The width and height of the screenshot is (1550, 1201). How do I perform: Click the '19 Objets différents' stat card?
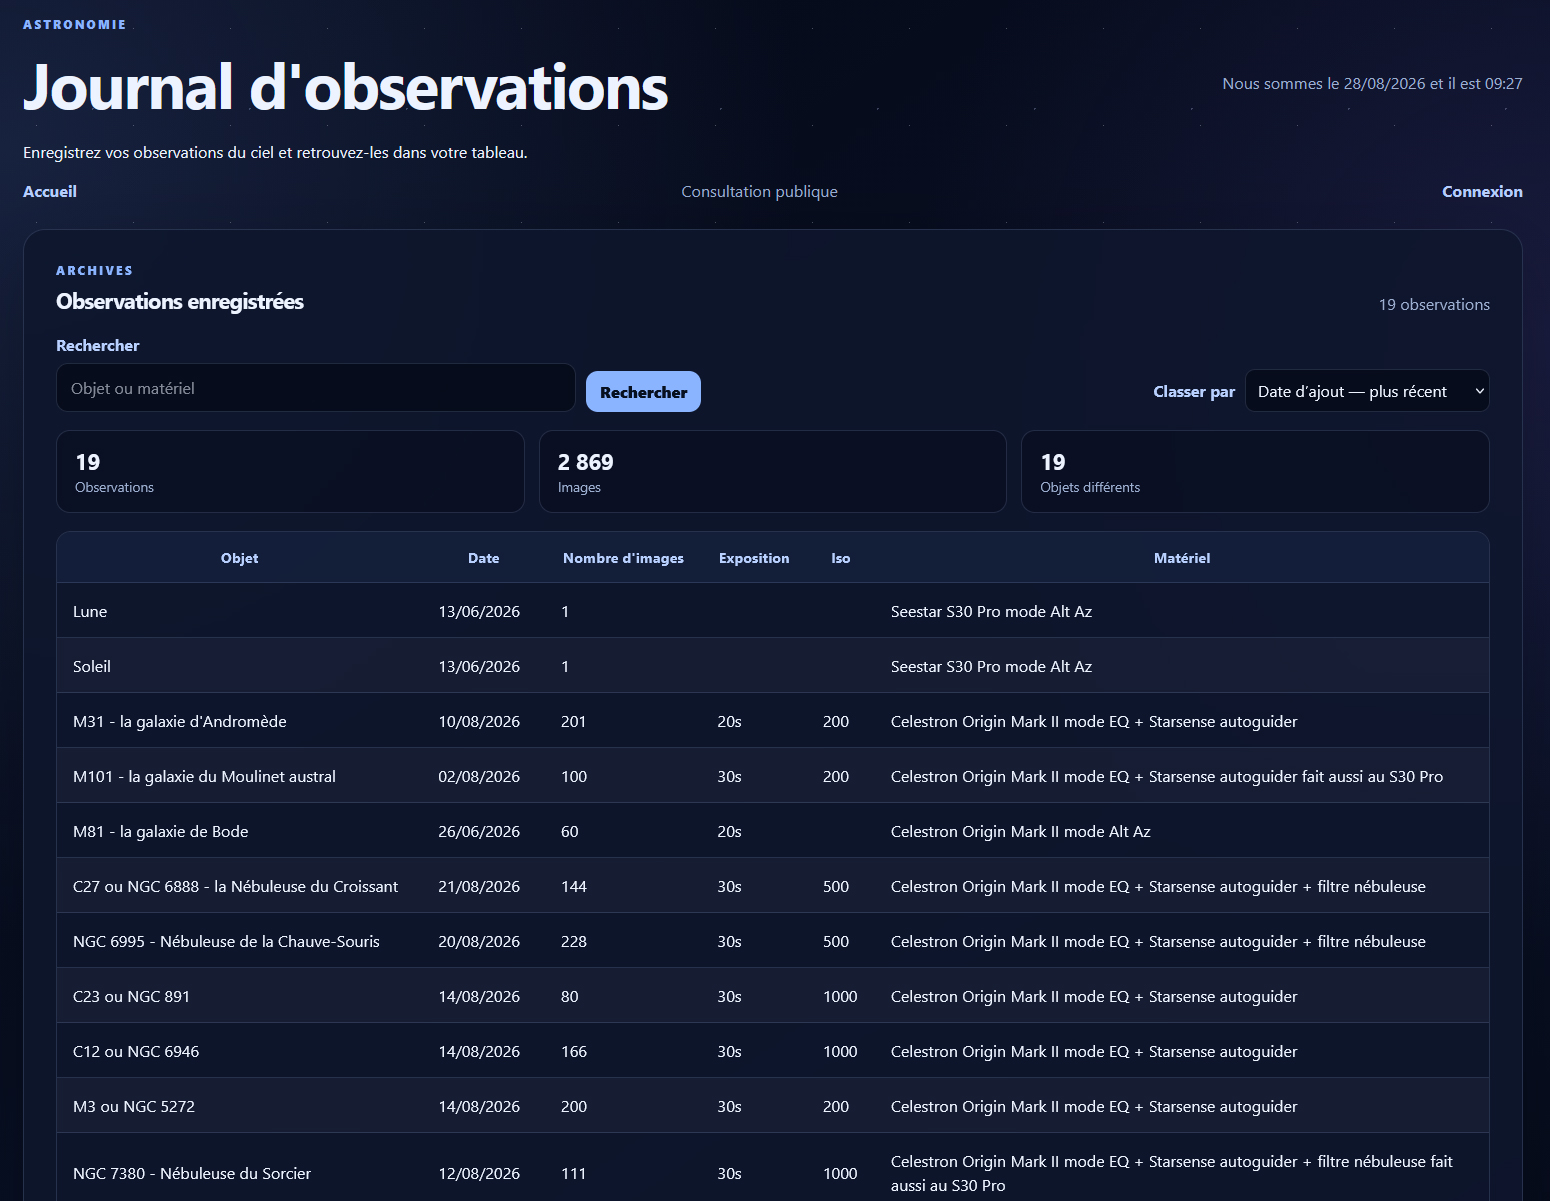(1255, 471)
